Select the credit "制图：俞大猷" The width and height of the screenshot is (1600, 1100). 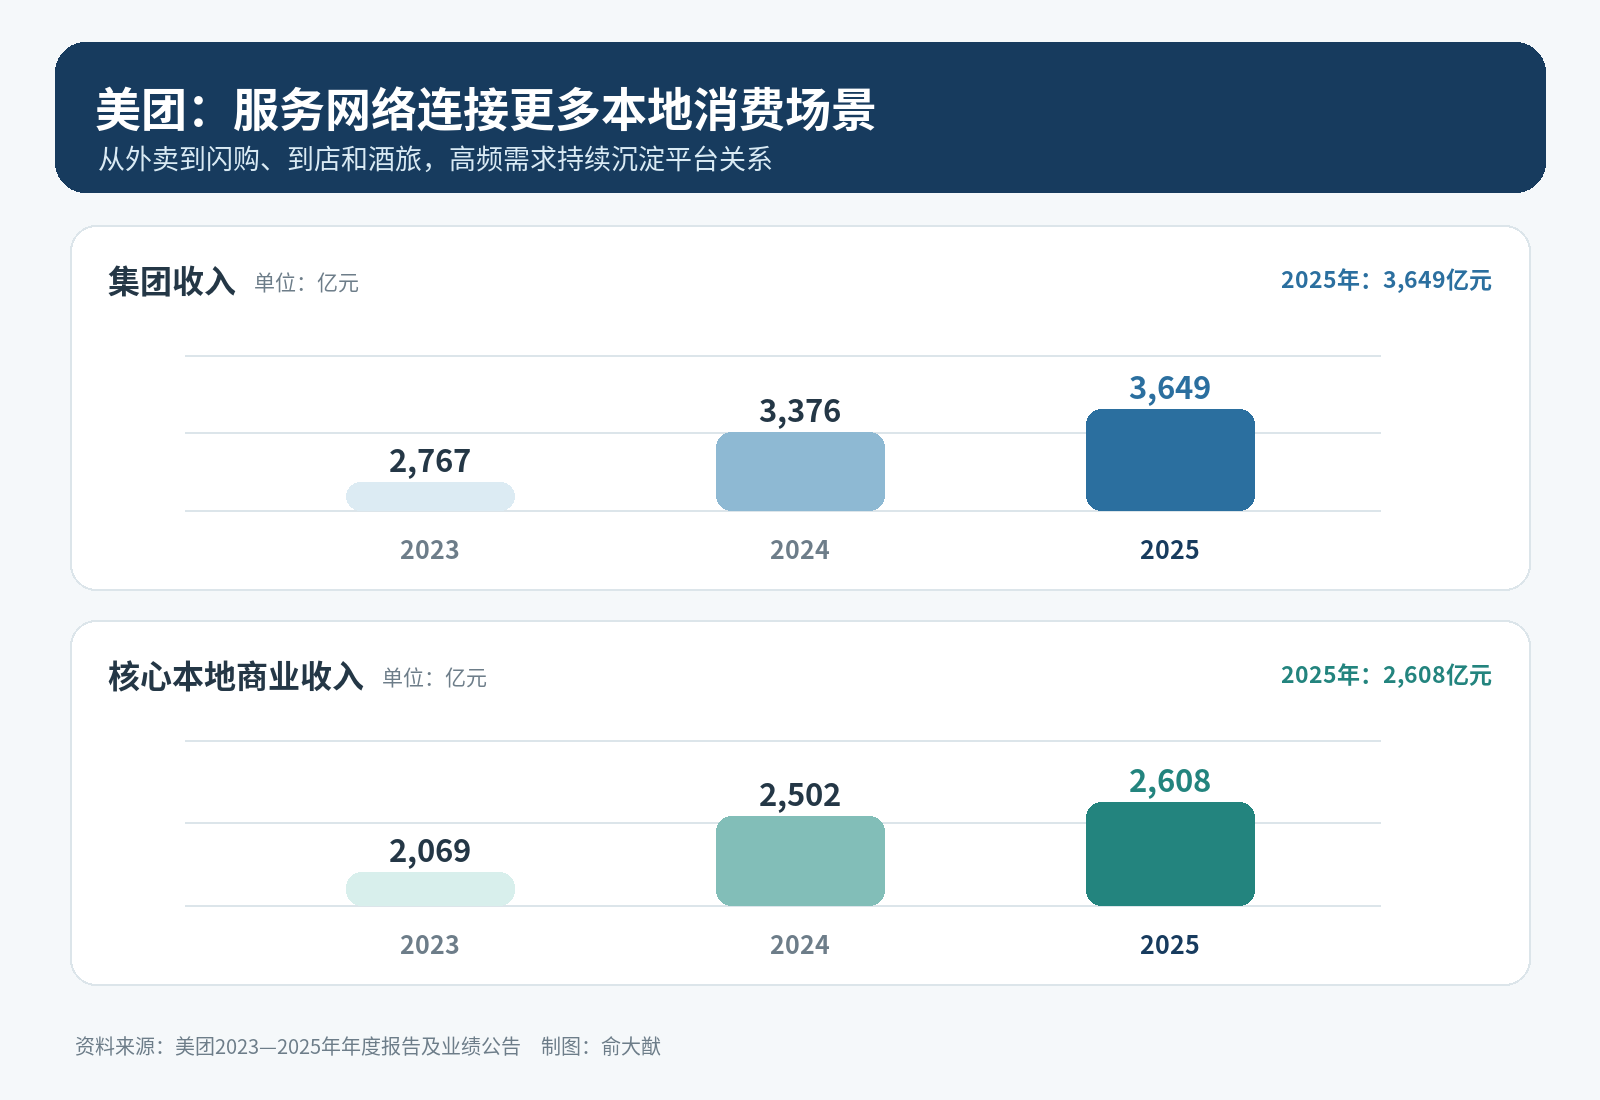click(601, 1047)
